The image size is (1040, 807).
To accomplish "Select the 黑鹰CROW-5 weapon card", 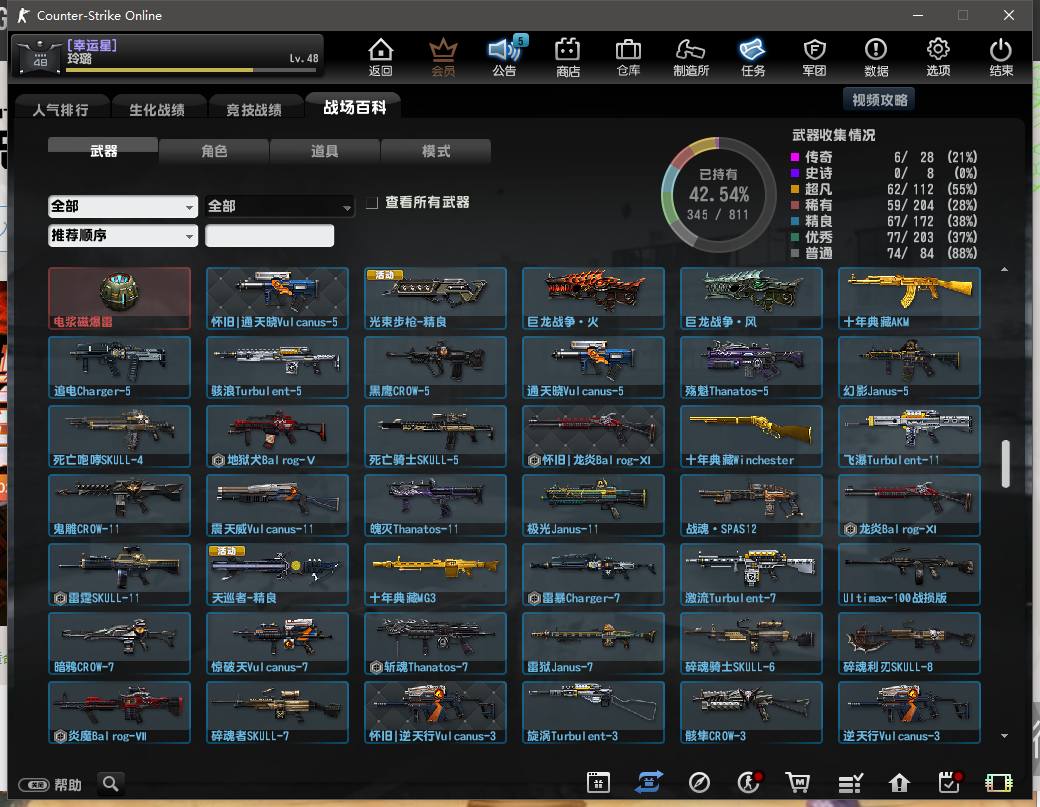I will pos(435,367).
